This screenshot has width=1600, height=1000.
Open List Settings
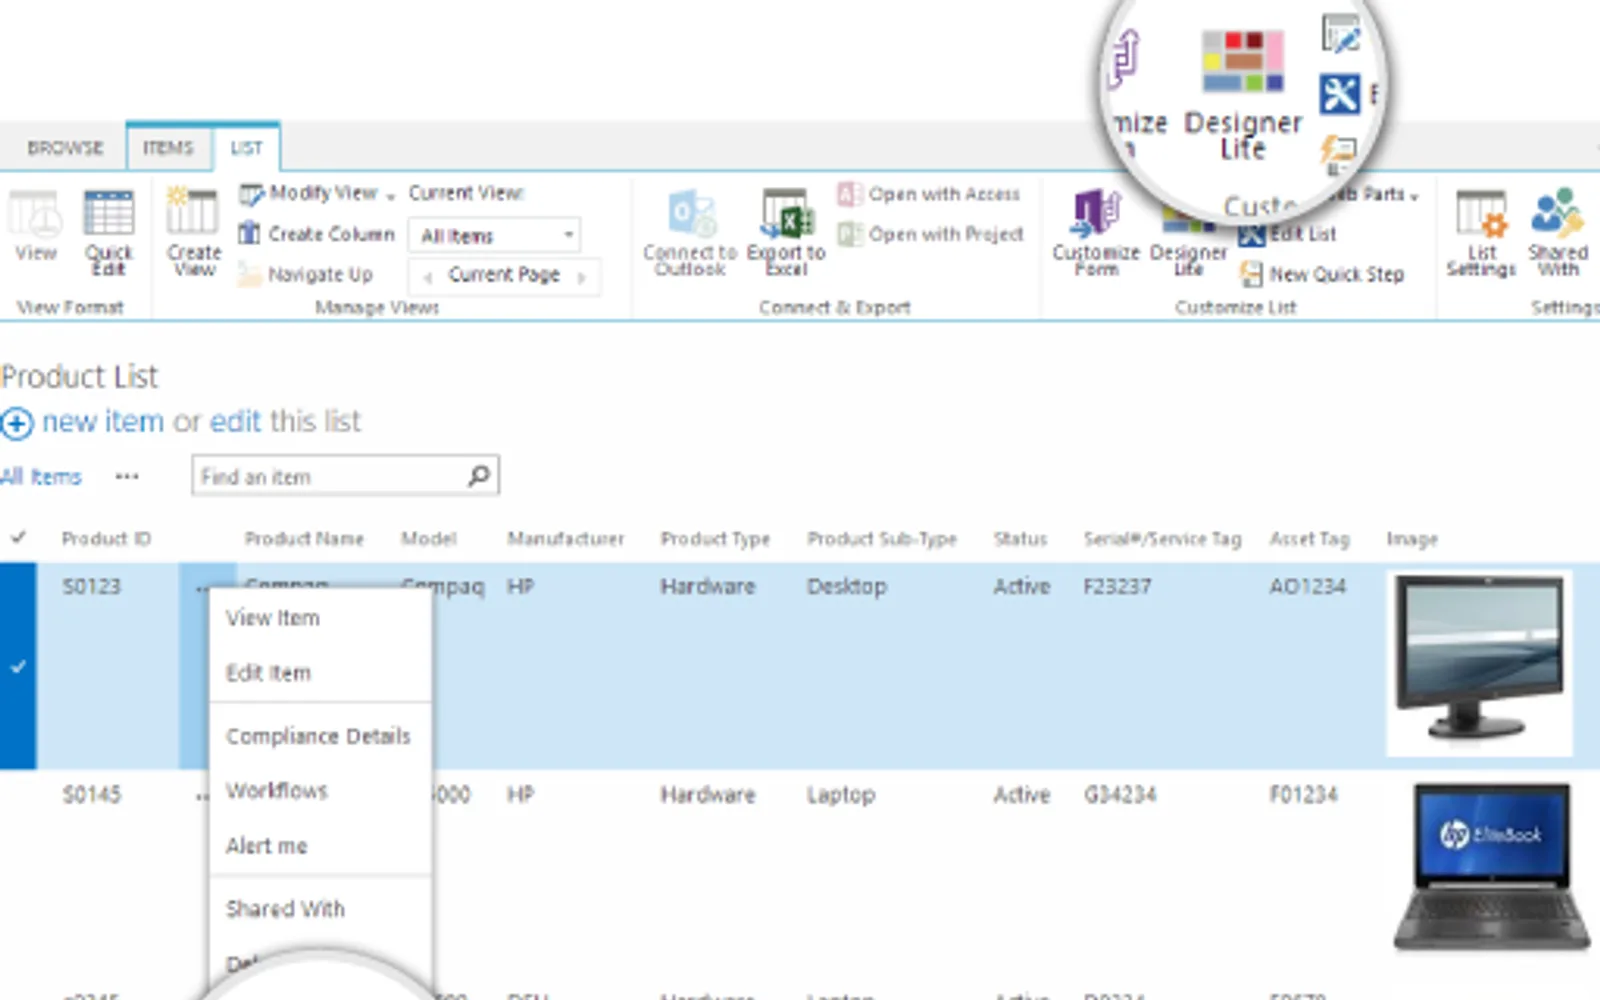pos(1481,232)
